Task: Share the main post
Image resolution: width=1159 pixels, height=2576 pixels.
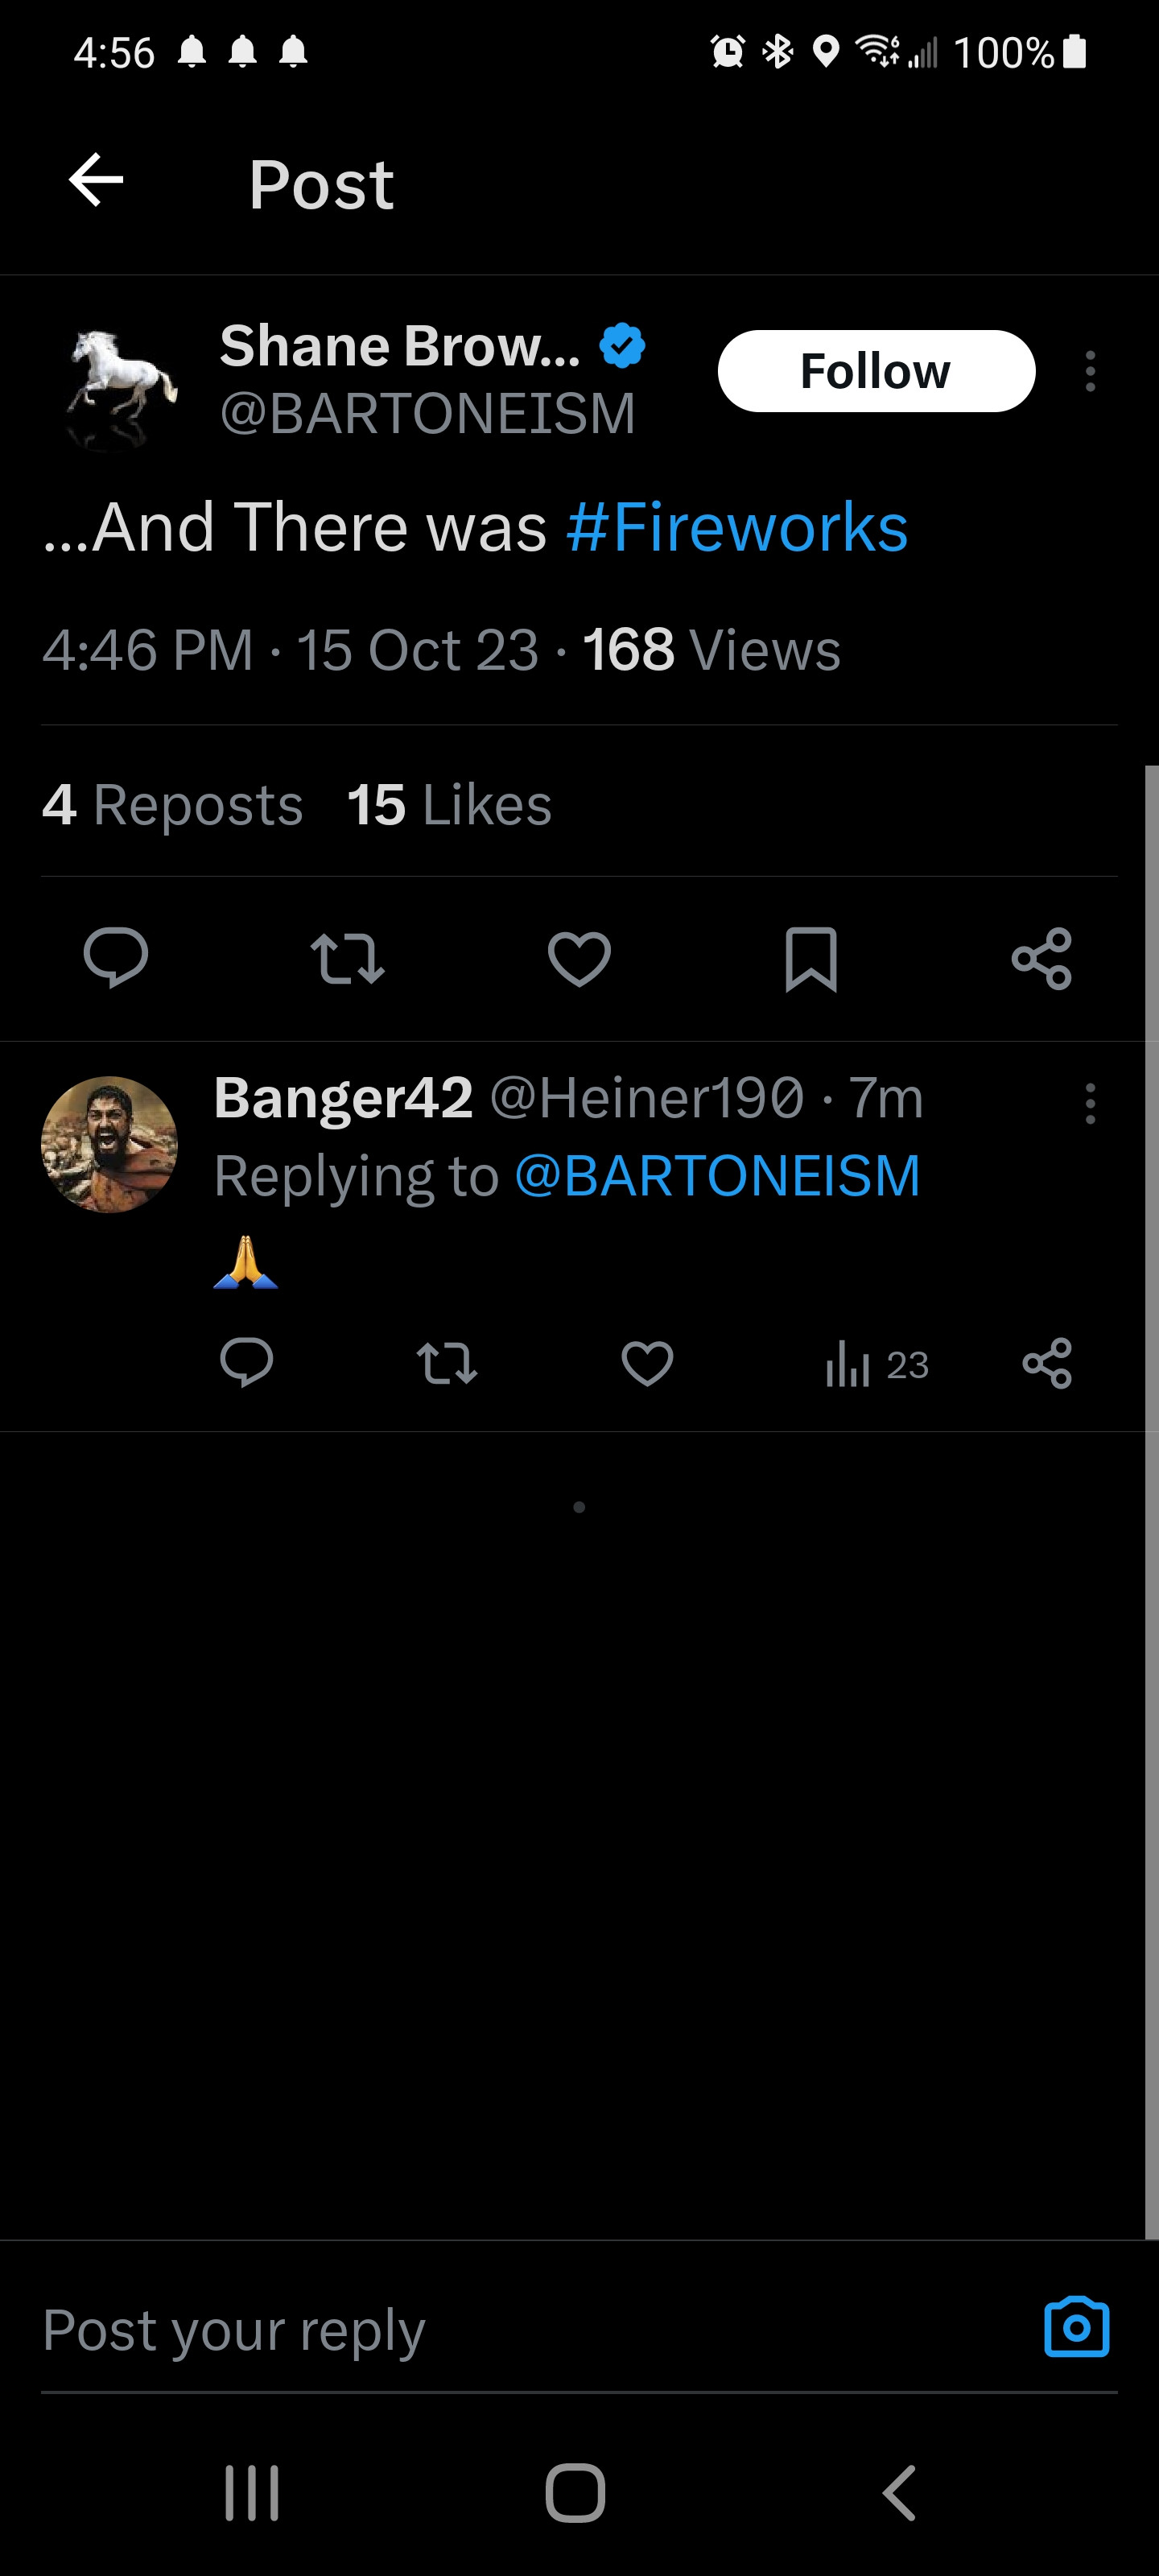Action: [1041, 958]
